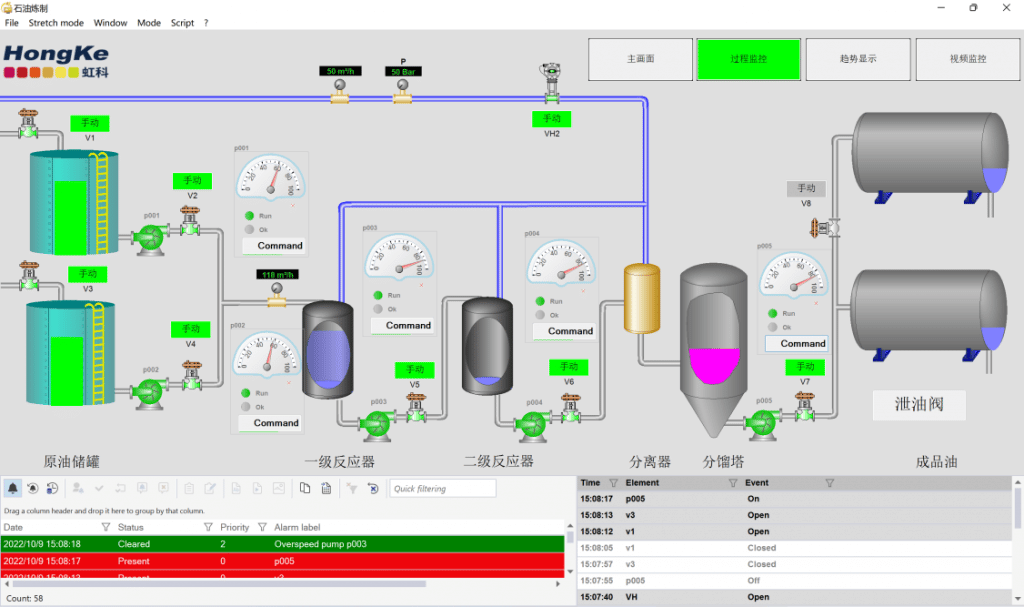
Task: Open the Date column filter funnel
Action: pos(105,527)
